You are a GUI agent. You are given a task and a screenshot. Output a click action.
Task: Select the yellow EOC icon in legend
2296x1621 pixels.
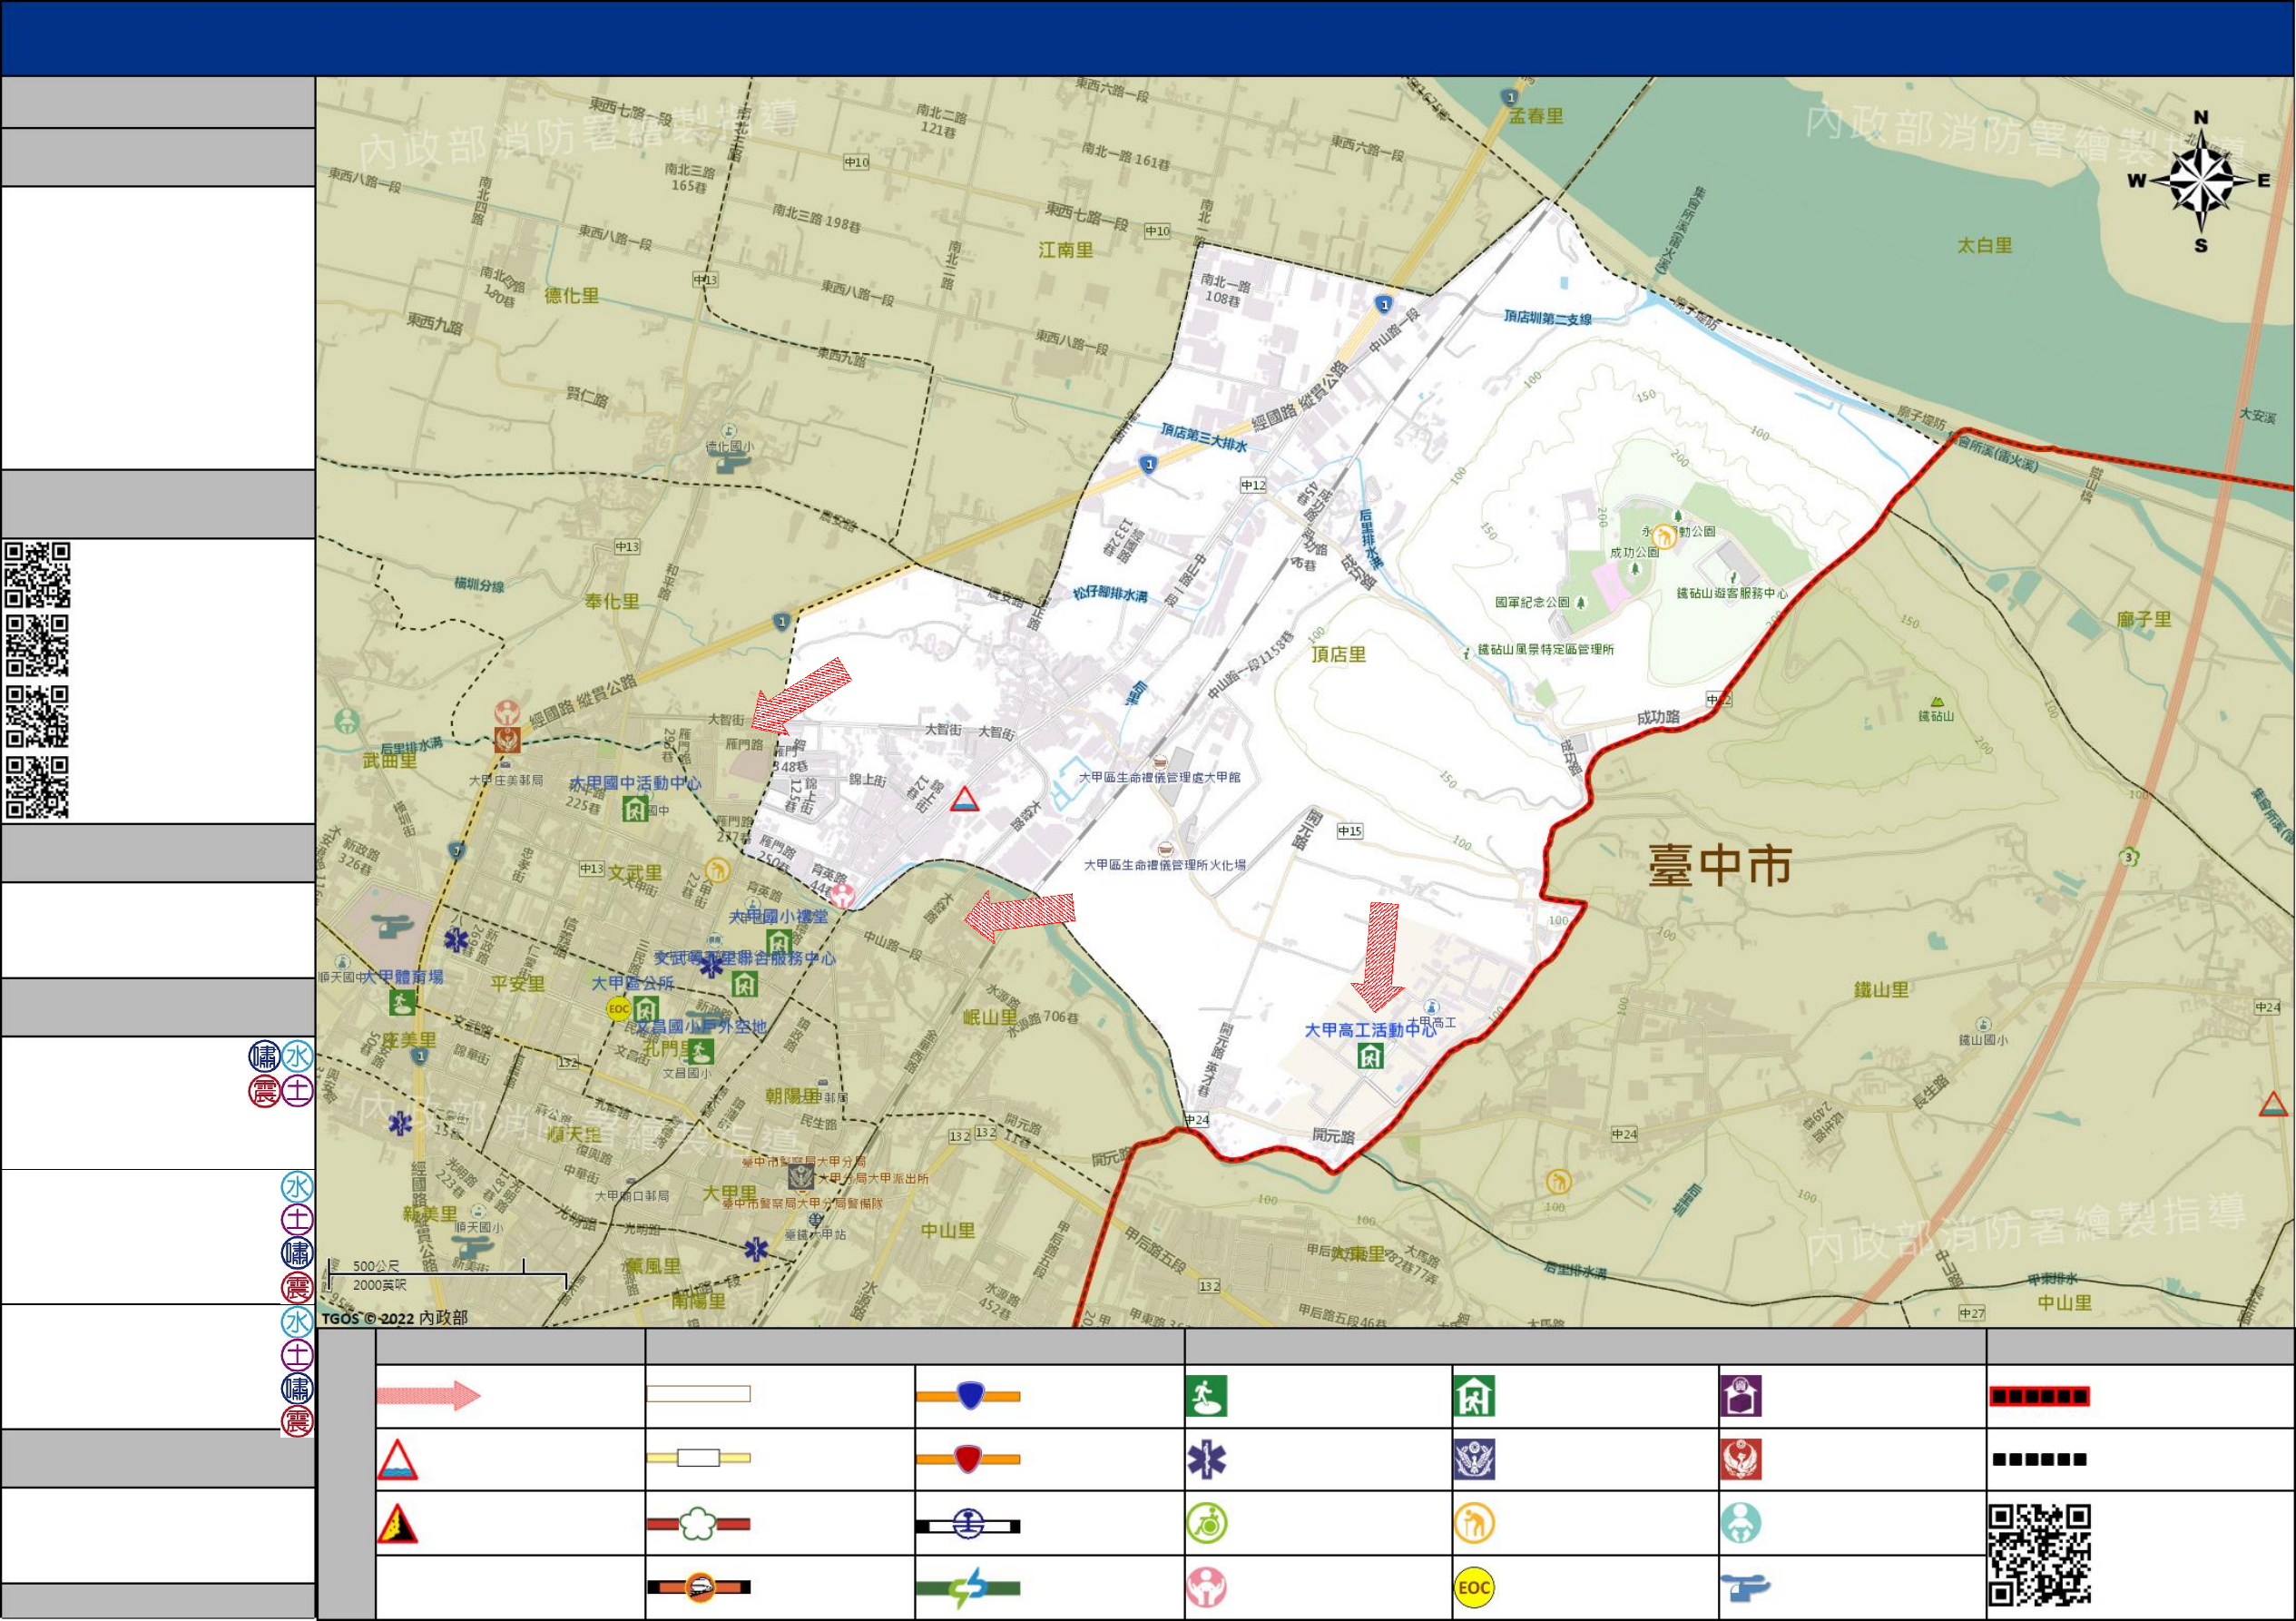click(x=1474, y=1588)
